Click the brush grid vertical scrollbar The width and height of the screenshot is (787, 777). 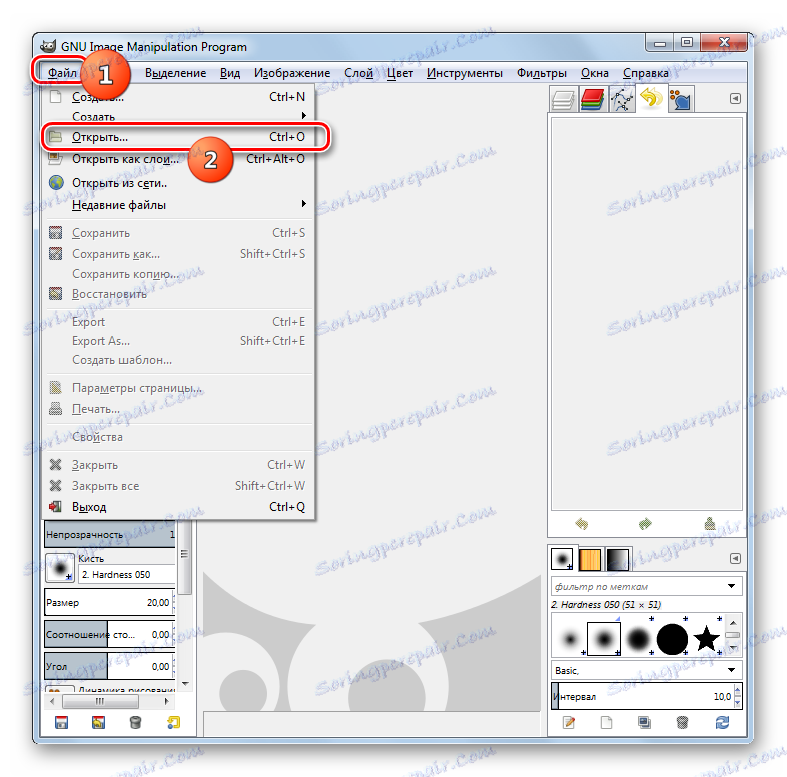pos(733,635)
